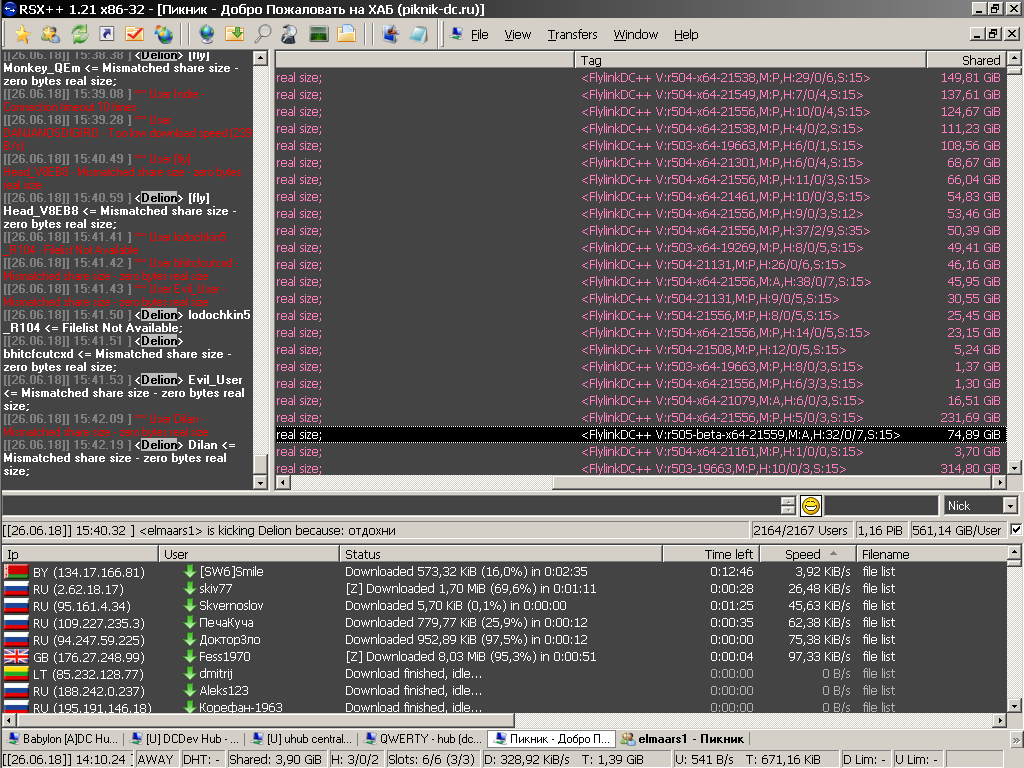The image size is (1024, 768).
Task: Open own file list folder icon
Action: [346, 34]
